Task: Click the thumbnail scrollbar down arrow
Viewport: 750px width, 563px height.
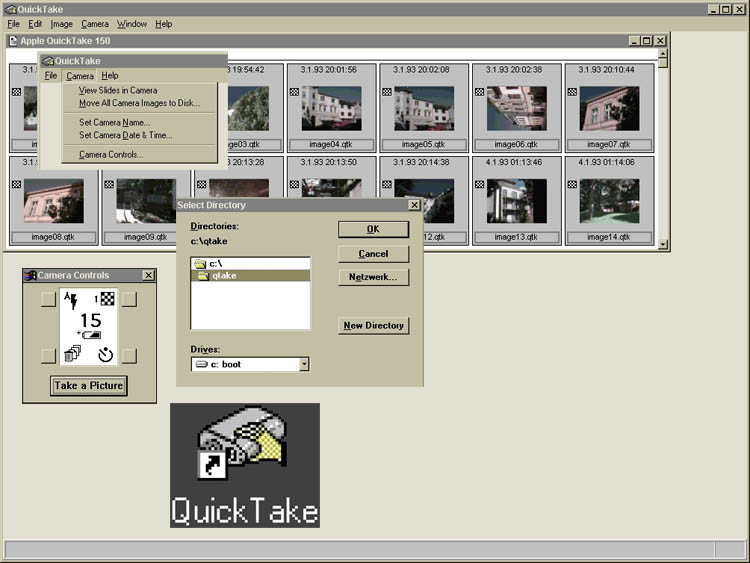Action: [663, 244]
